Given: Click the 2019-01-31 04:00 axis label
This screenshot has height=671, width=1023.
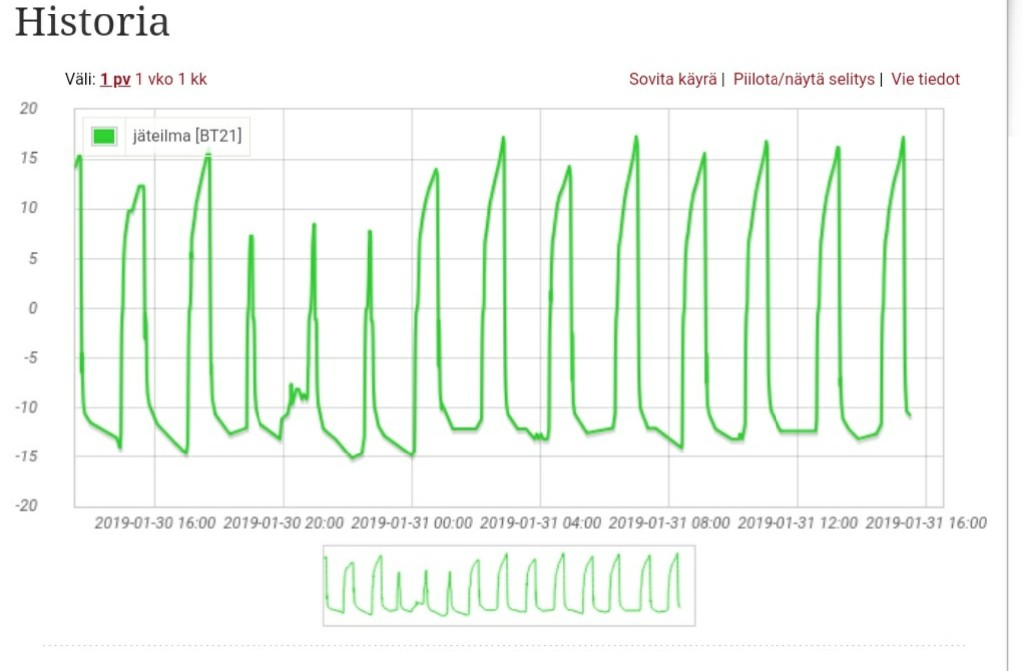Looking at the screenshot, I should coord(540,523).
